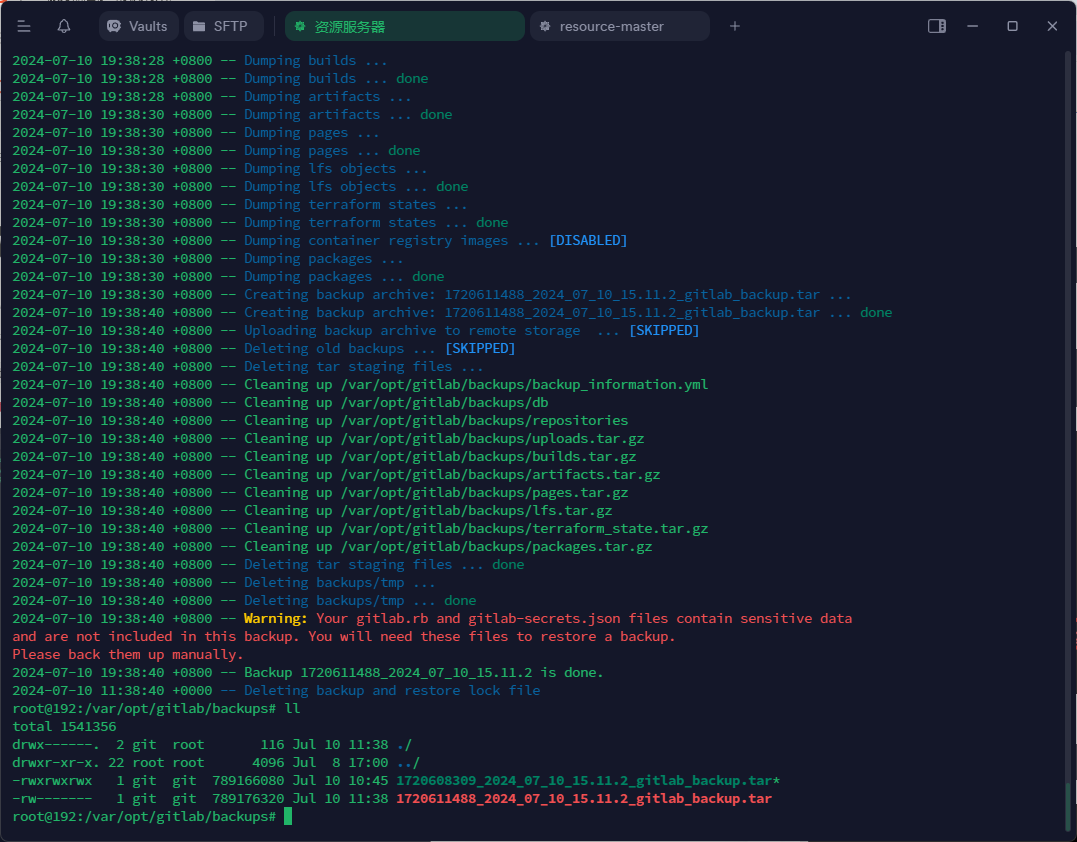Open the hamburger main menu
Screen dimensions: 1077x842
pyautogui.click(x=24, y=26)
